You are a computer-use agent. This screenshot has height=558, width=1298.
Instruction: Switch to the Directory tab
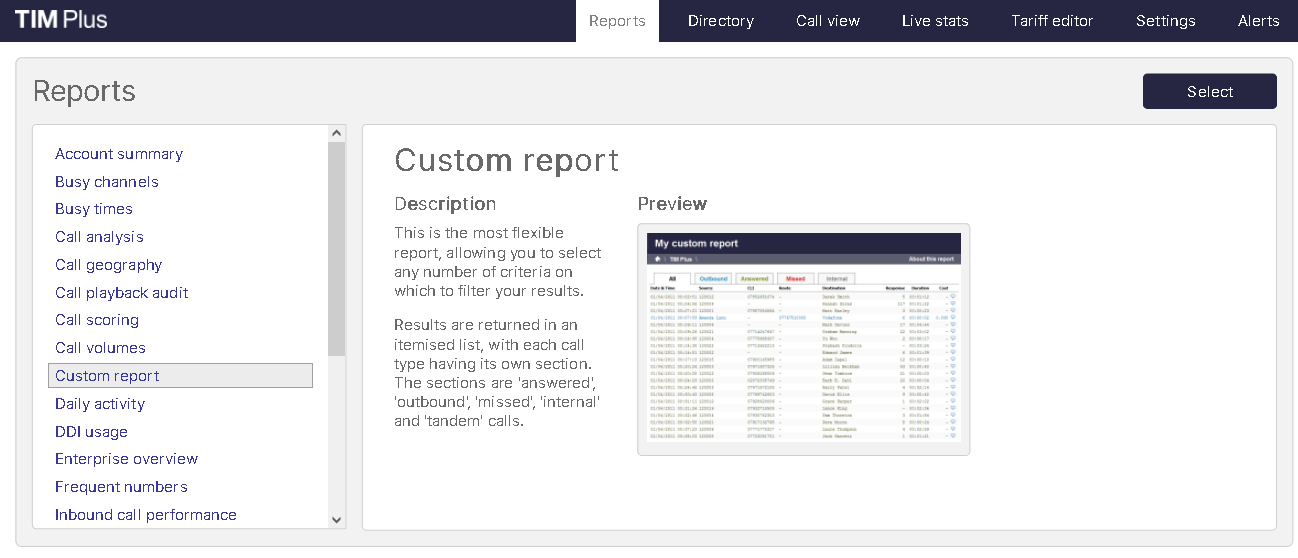point(720,21)
